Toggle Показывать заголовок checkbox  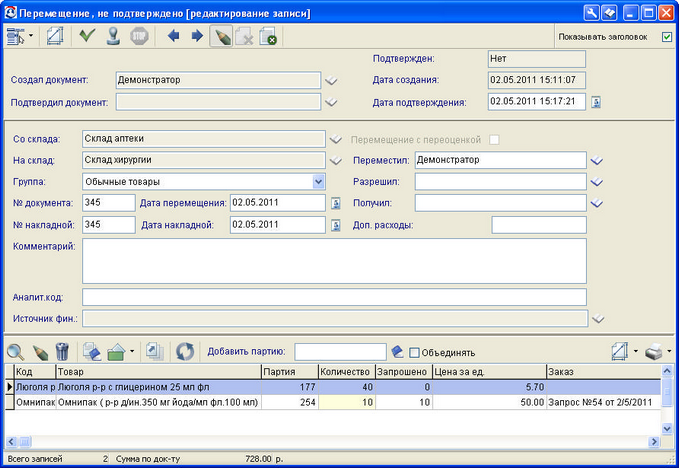coord(667,37)
